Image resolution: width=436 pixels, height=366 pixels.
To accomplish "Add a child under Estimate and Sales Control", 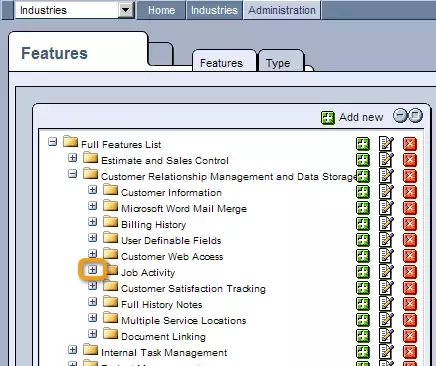I will [363, 160].
